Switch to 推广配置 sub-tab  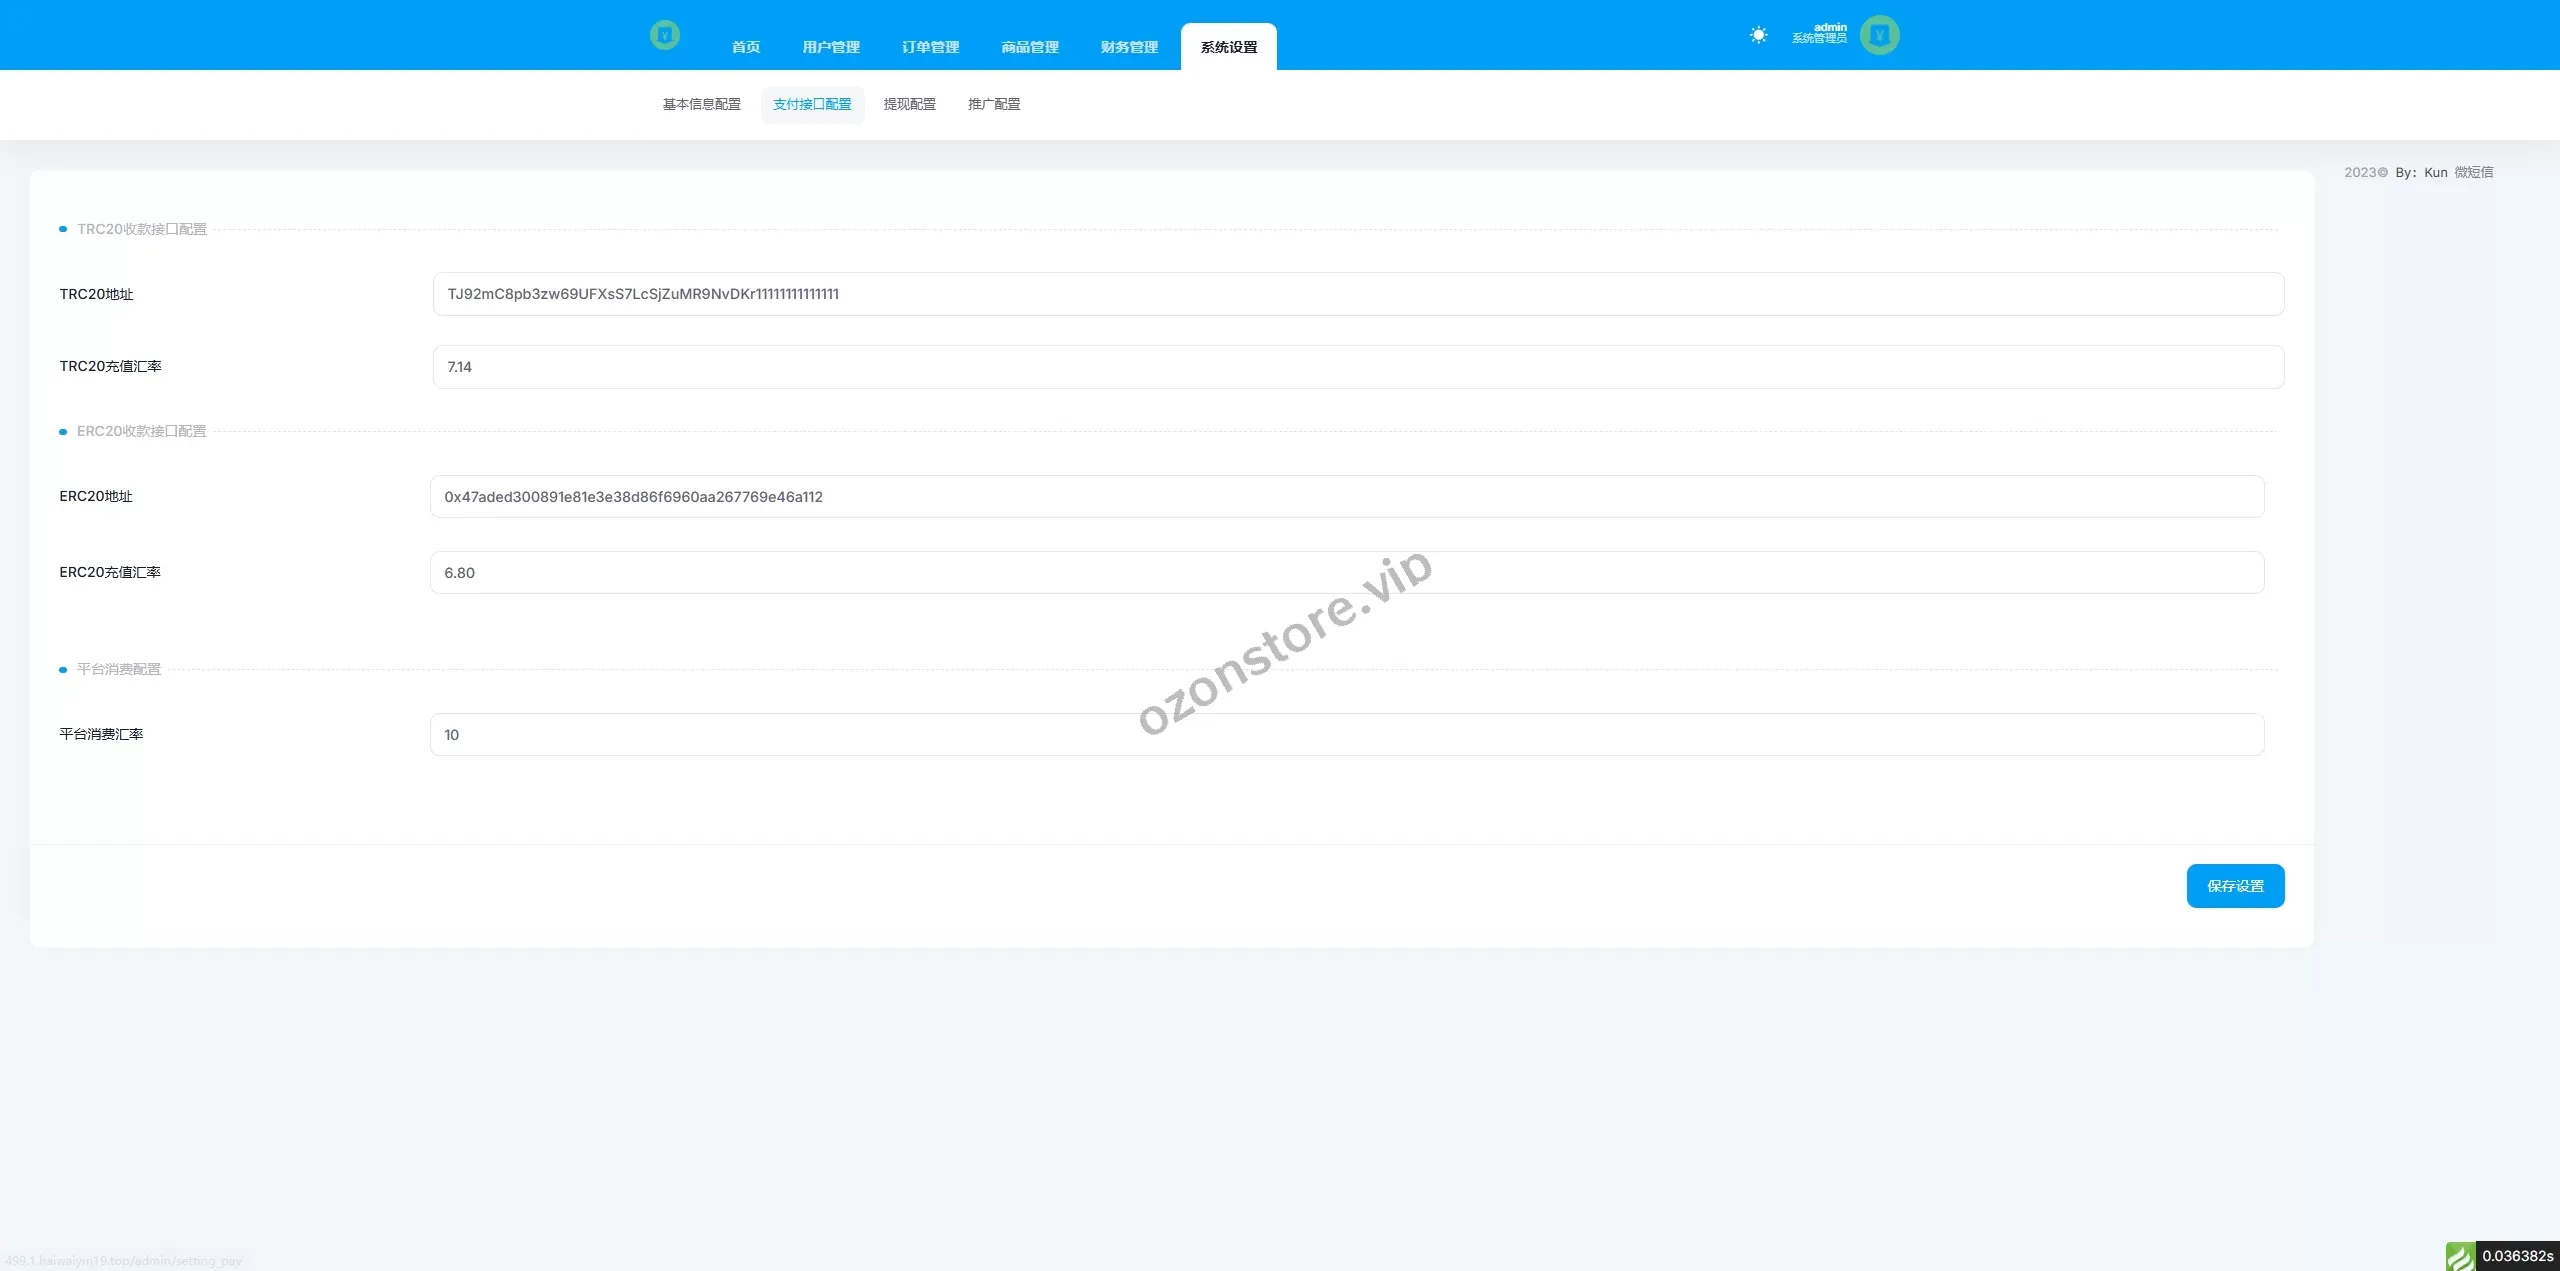[993, 104]
